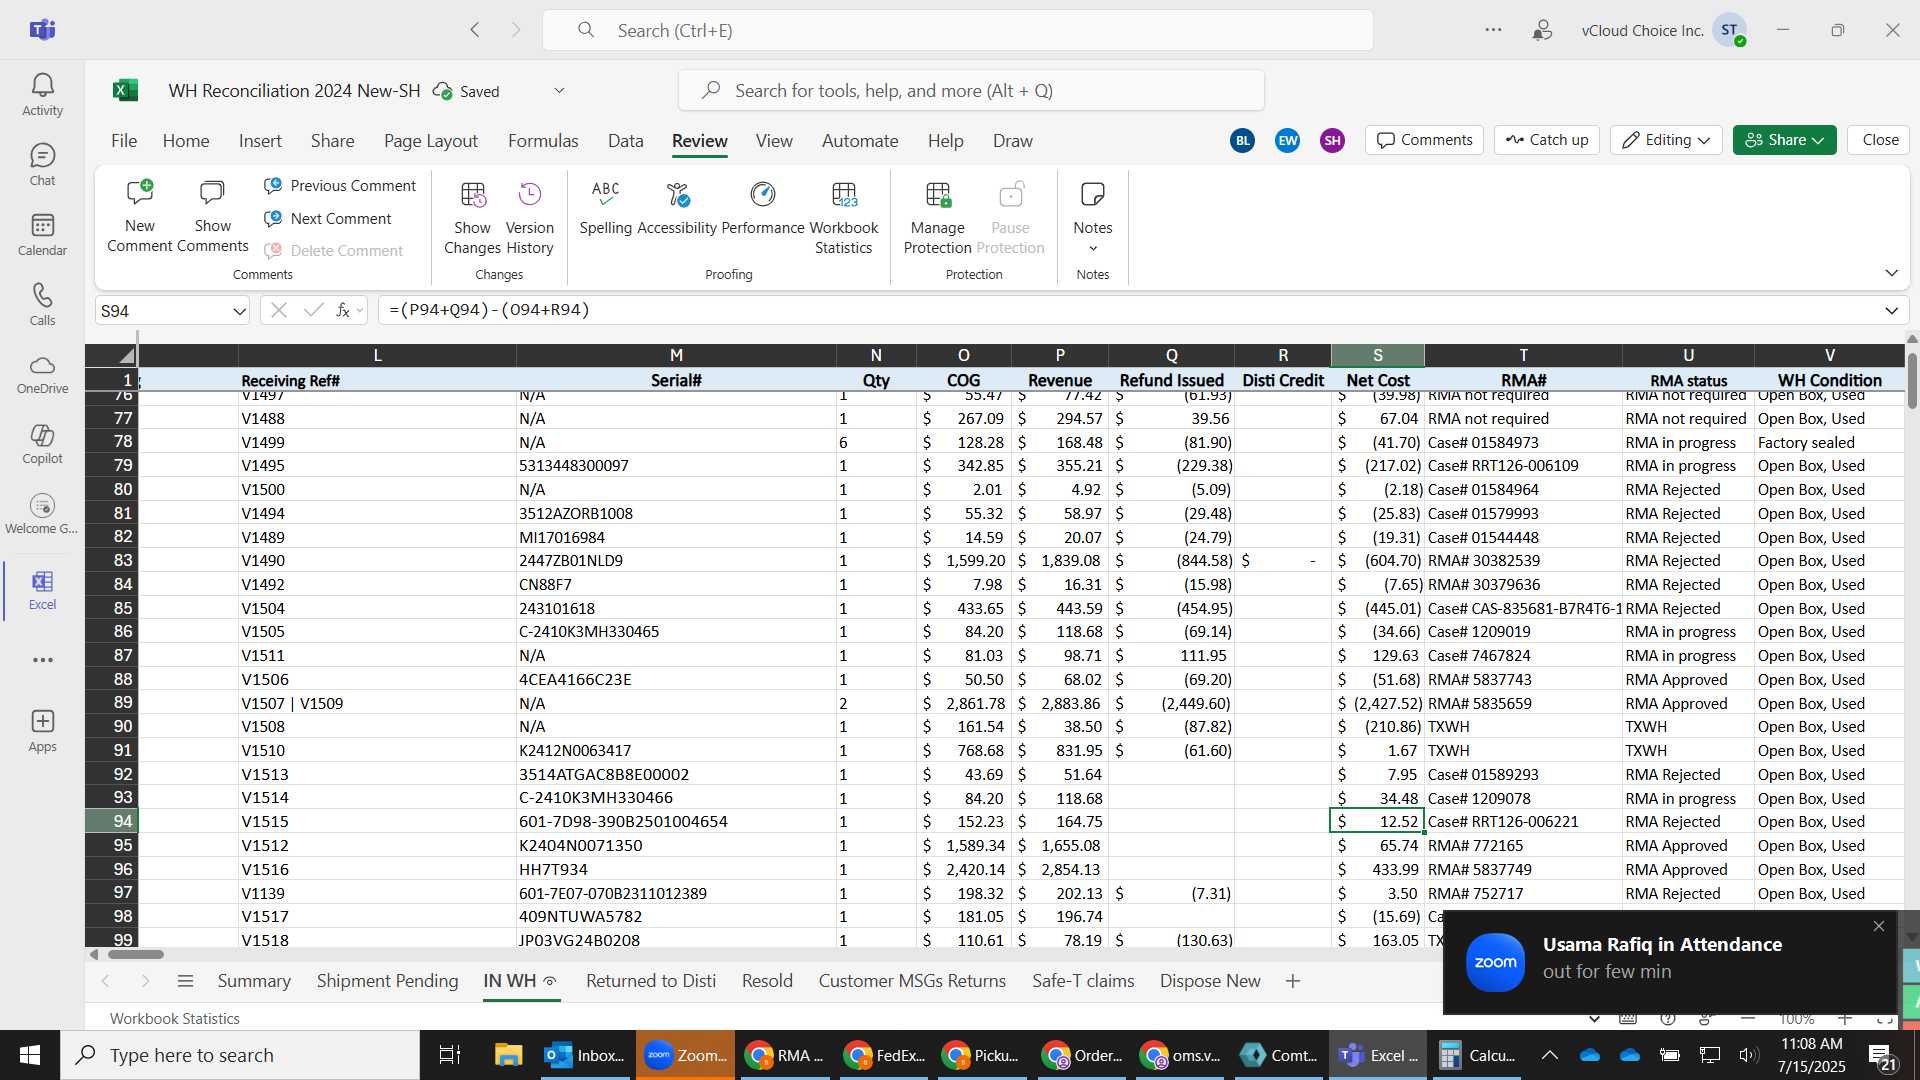Dismiss the Zoom notification
The image size is (1920, 1080).
point(1878,927)
